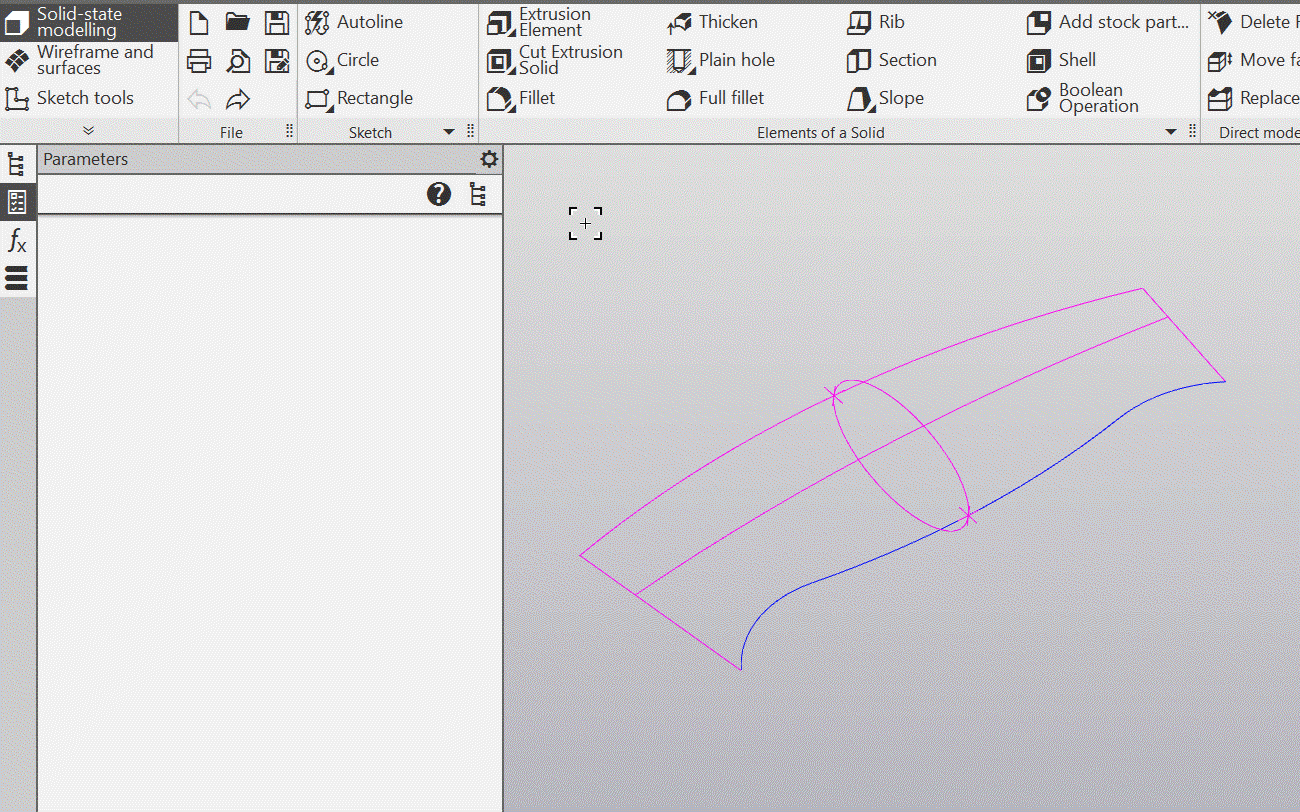
Task: Choose the Fillet tool
Action: (x=522, y=98)
